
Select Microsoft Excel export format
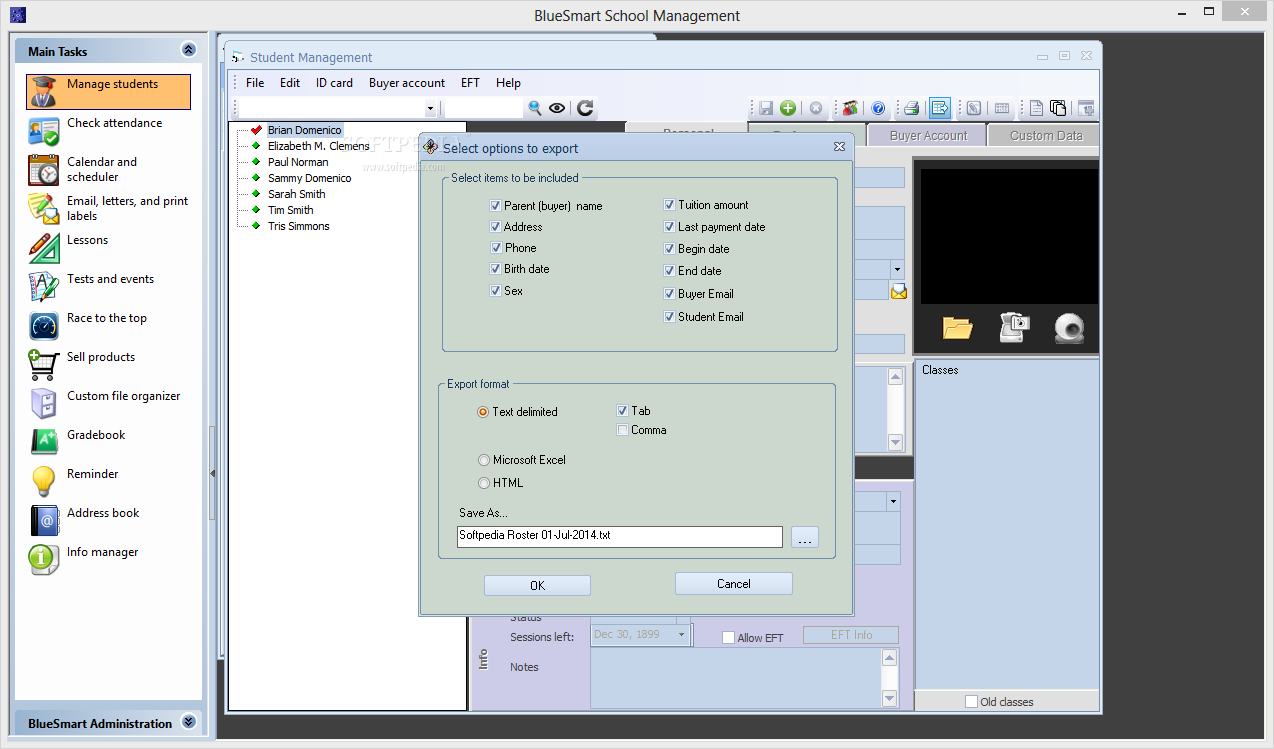click(x=484, y=460)
